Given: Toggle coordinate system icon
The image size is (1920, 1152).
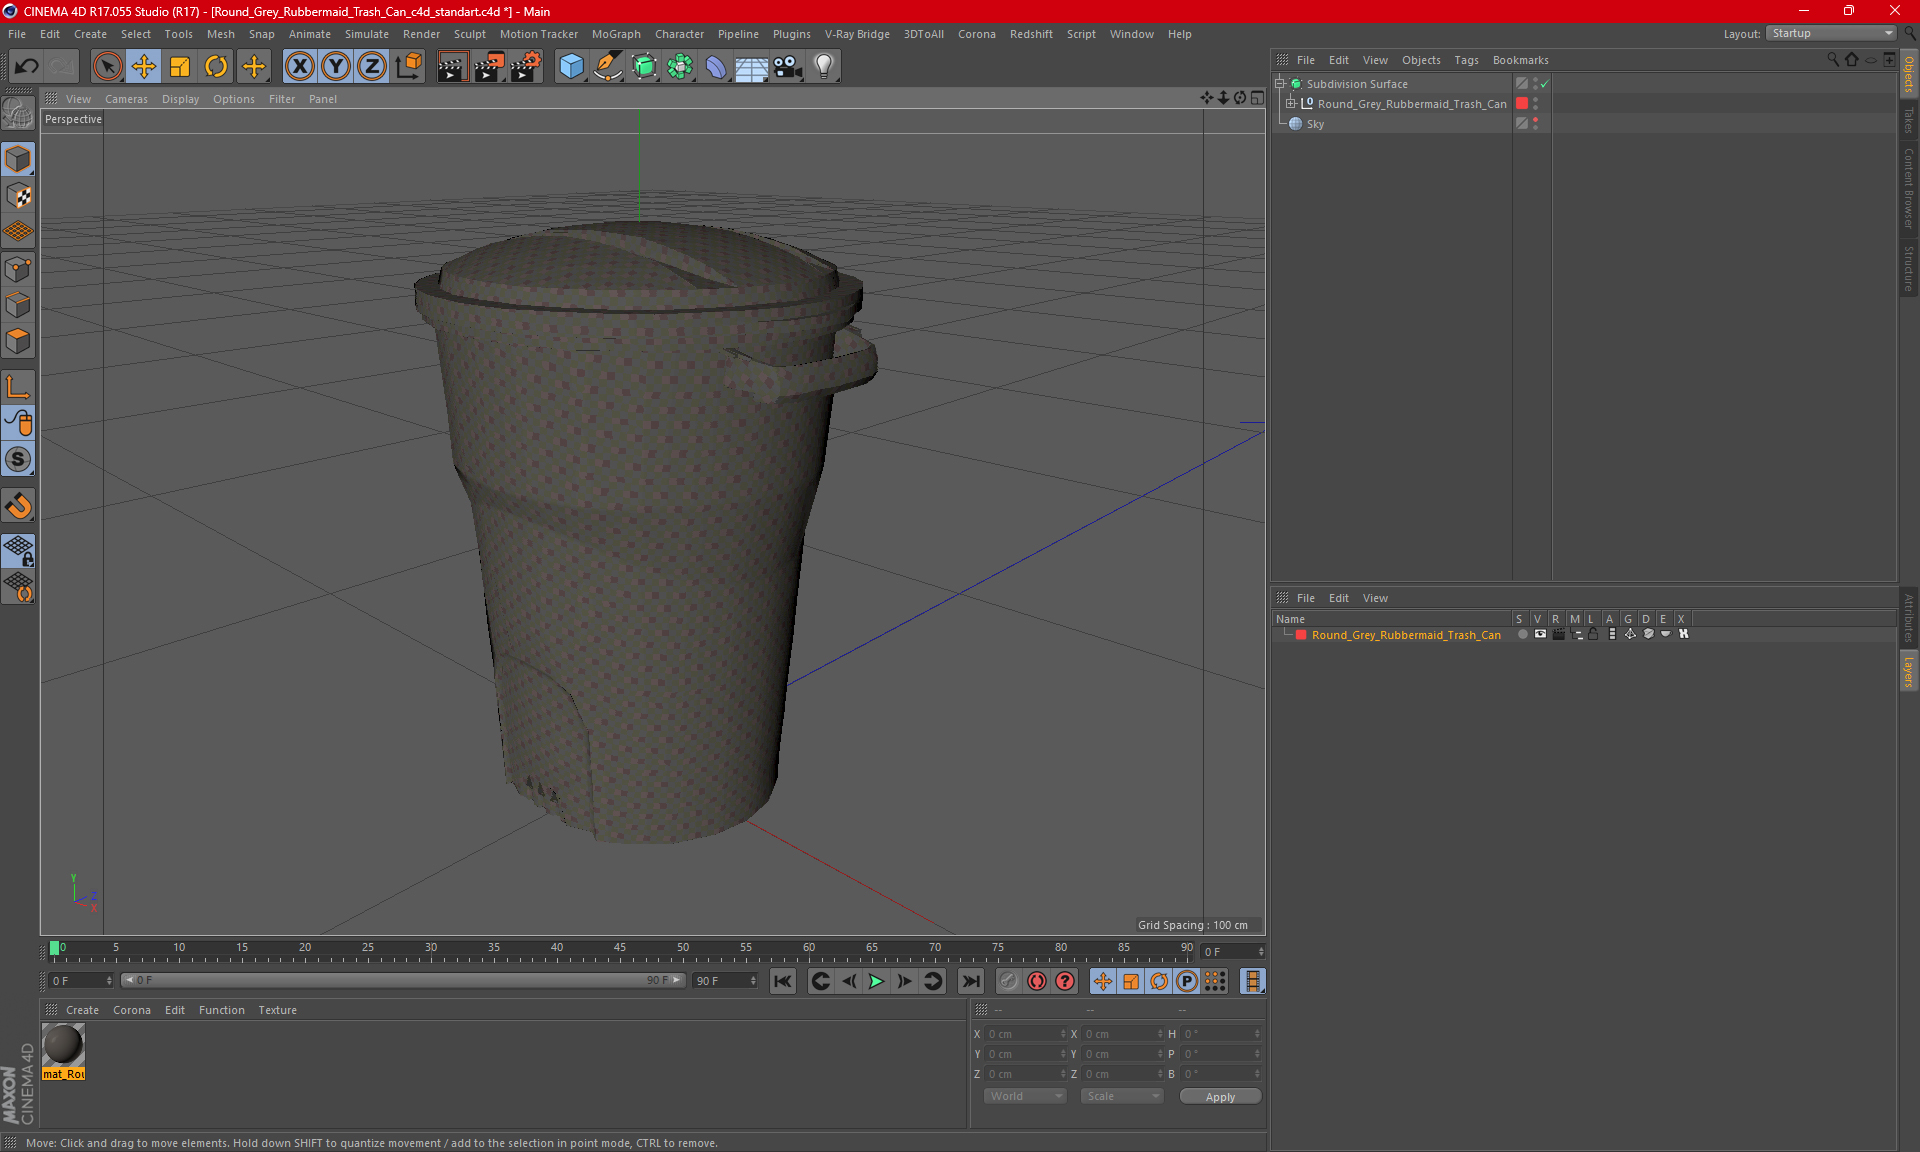Looking at the screenshot, I should pyautogui.click(x=409, y=67).
